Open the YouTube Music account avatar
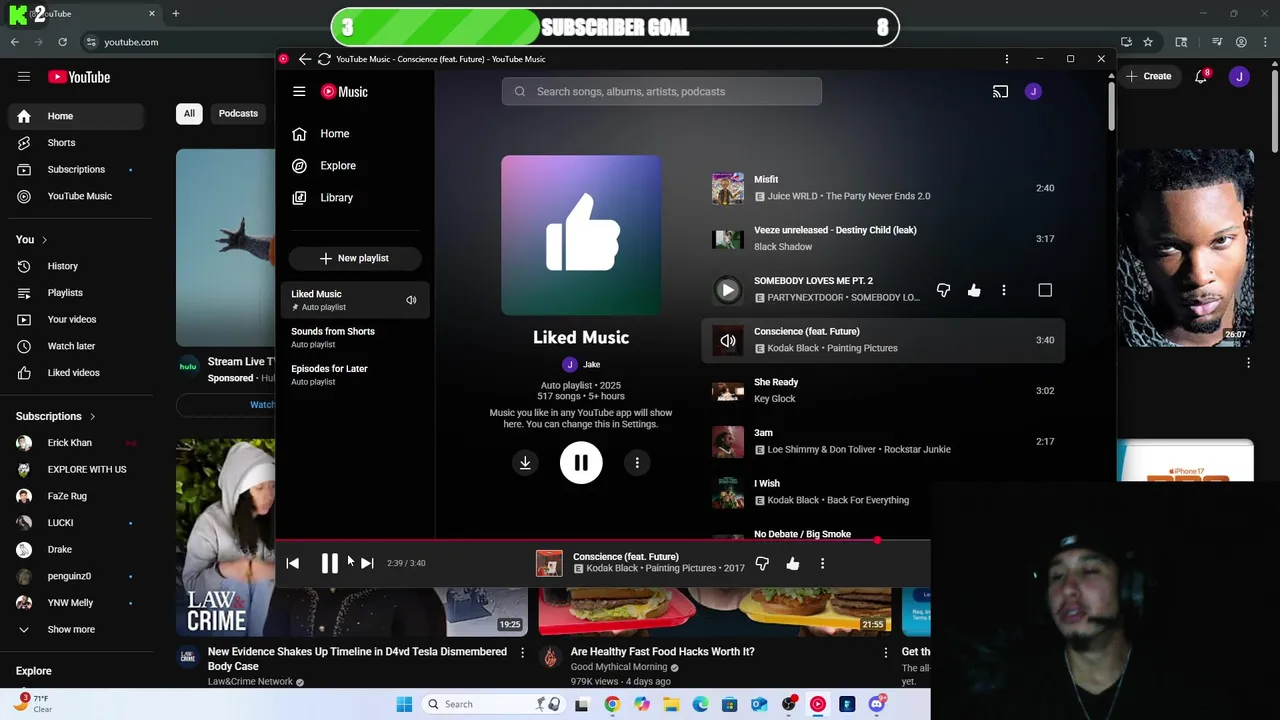The height and width of the screenshot is (720, 1280). pyautogui.click(x=1033, y=91)
